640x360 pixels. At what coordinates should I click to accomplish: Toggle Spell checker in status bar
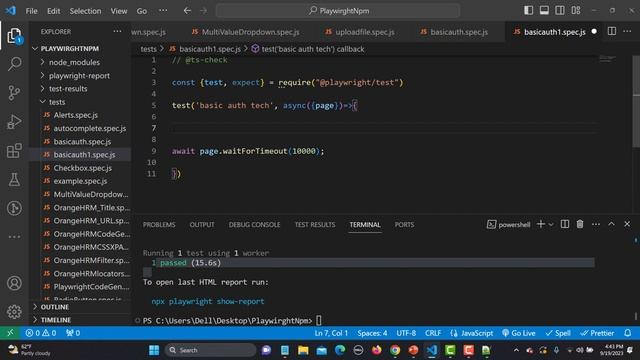pos(558,333)
